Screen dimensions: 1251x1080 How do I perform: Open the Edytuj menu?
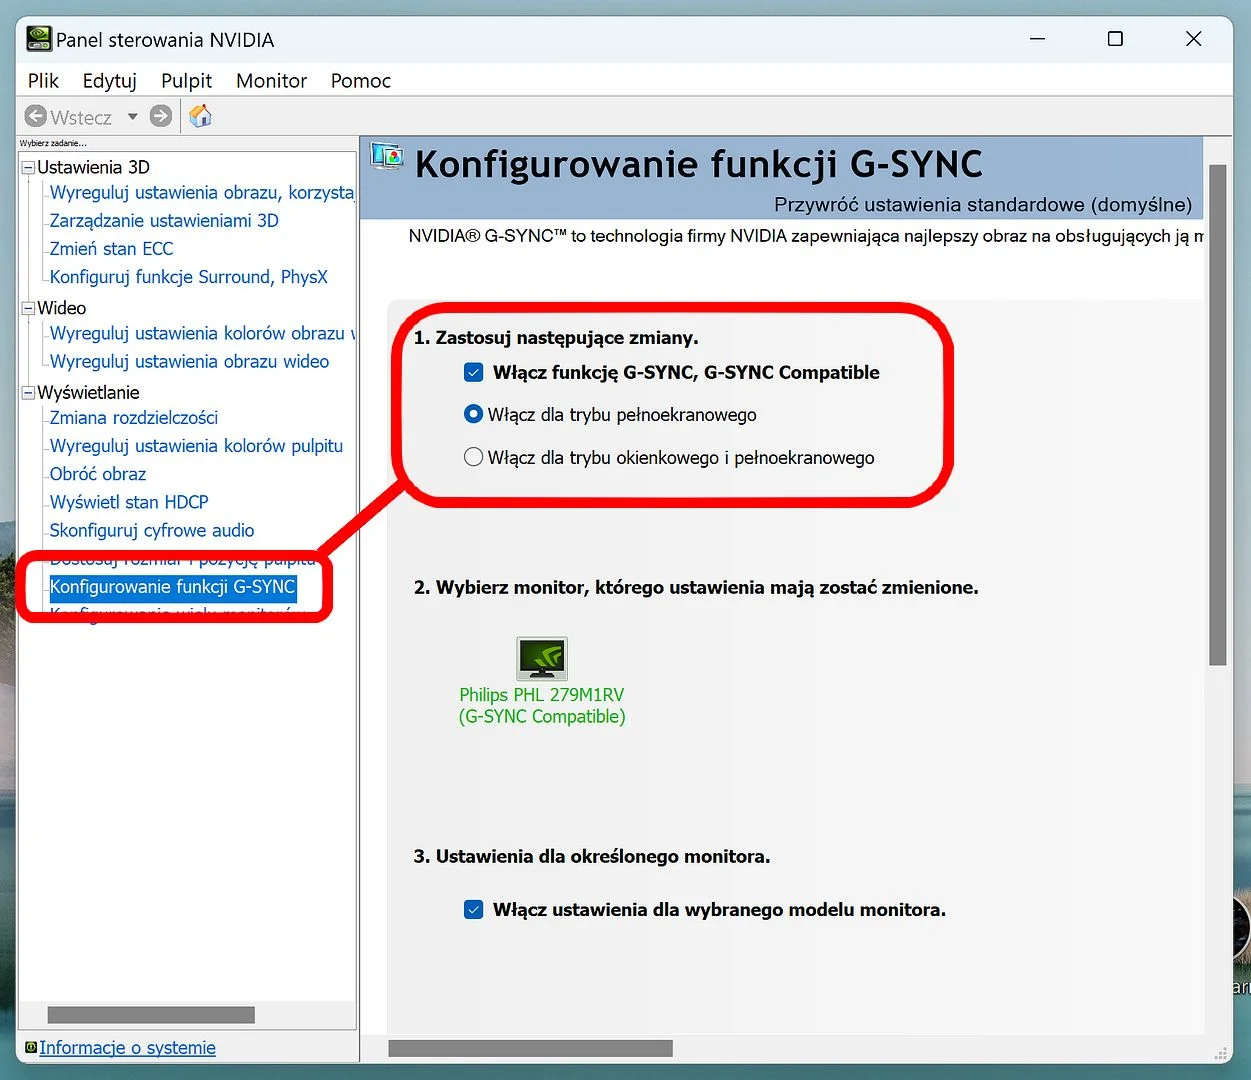coord(109,81)
